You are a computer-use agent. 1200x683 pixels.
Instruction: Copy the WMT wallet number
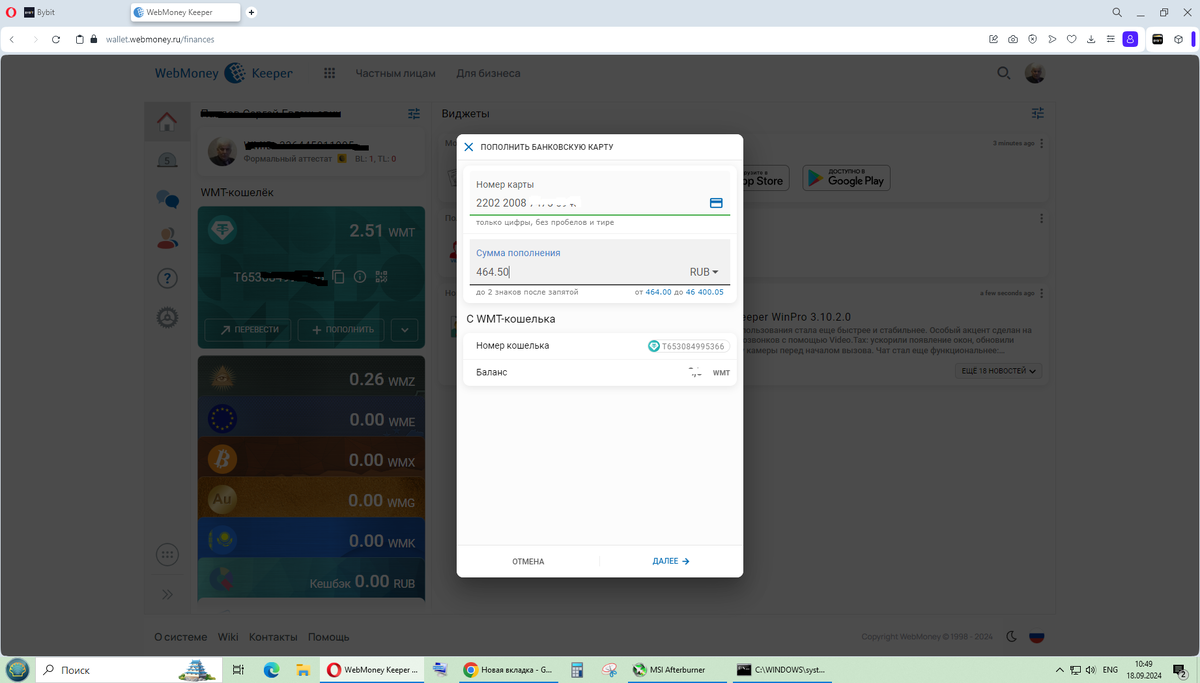point(338,277)
